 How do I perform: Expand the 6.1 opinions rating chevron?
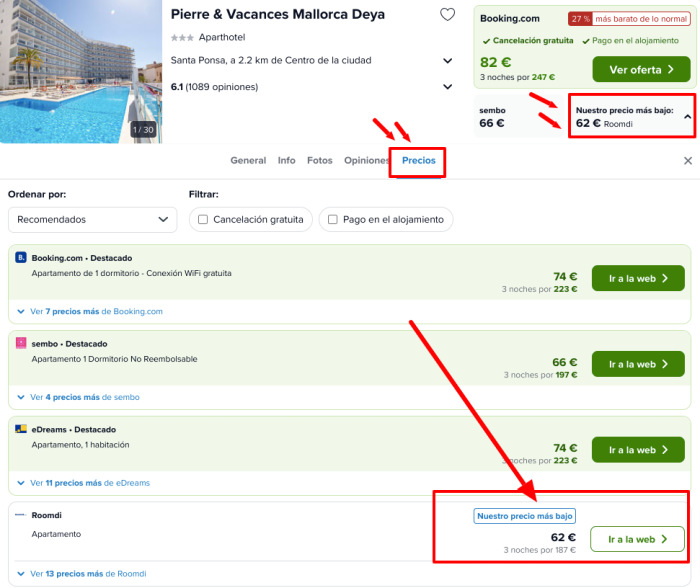click(x=447, y=87)
